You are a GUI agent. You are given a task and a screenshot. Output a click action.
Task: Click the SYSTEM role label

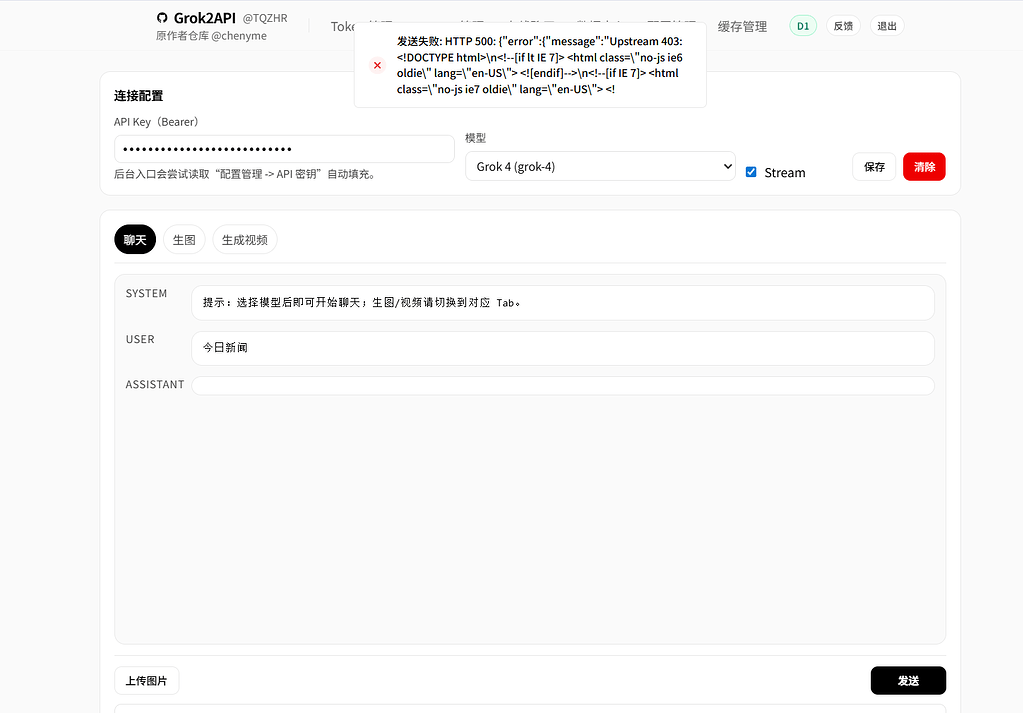(x=146, y=294)
